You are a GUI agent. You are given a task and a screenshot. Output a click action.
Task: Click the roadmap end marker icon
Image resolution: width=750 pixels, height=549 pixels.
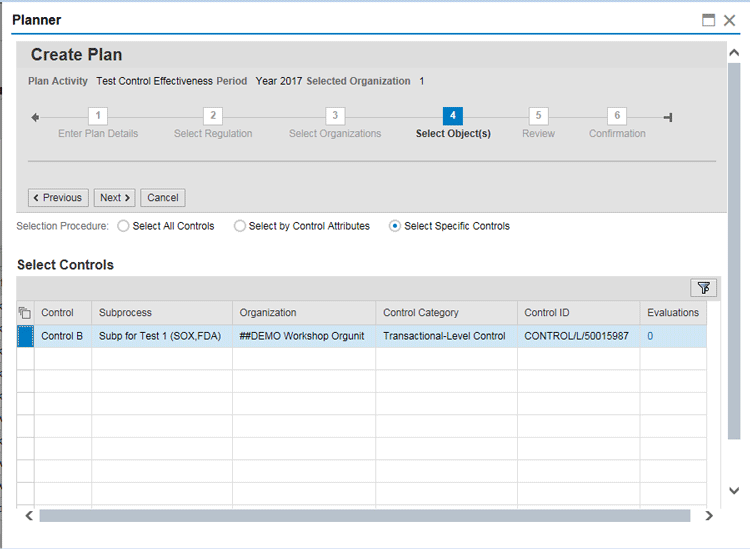click(x=668, y=117)
